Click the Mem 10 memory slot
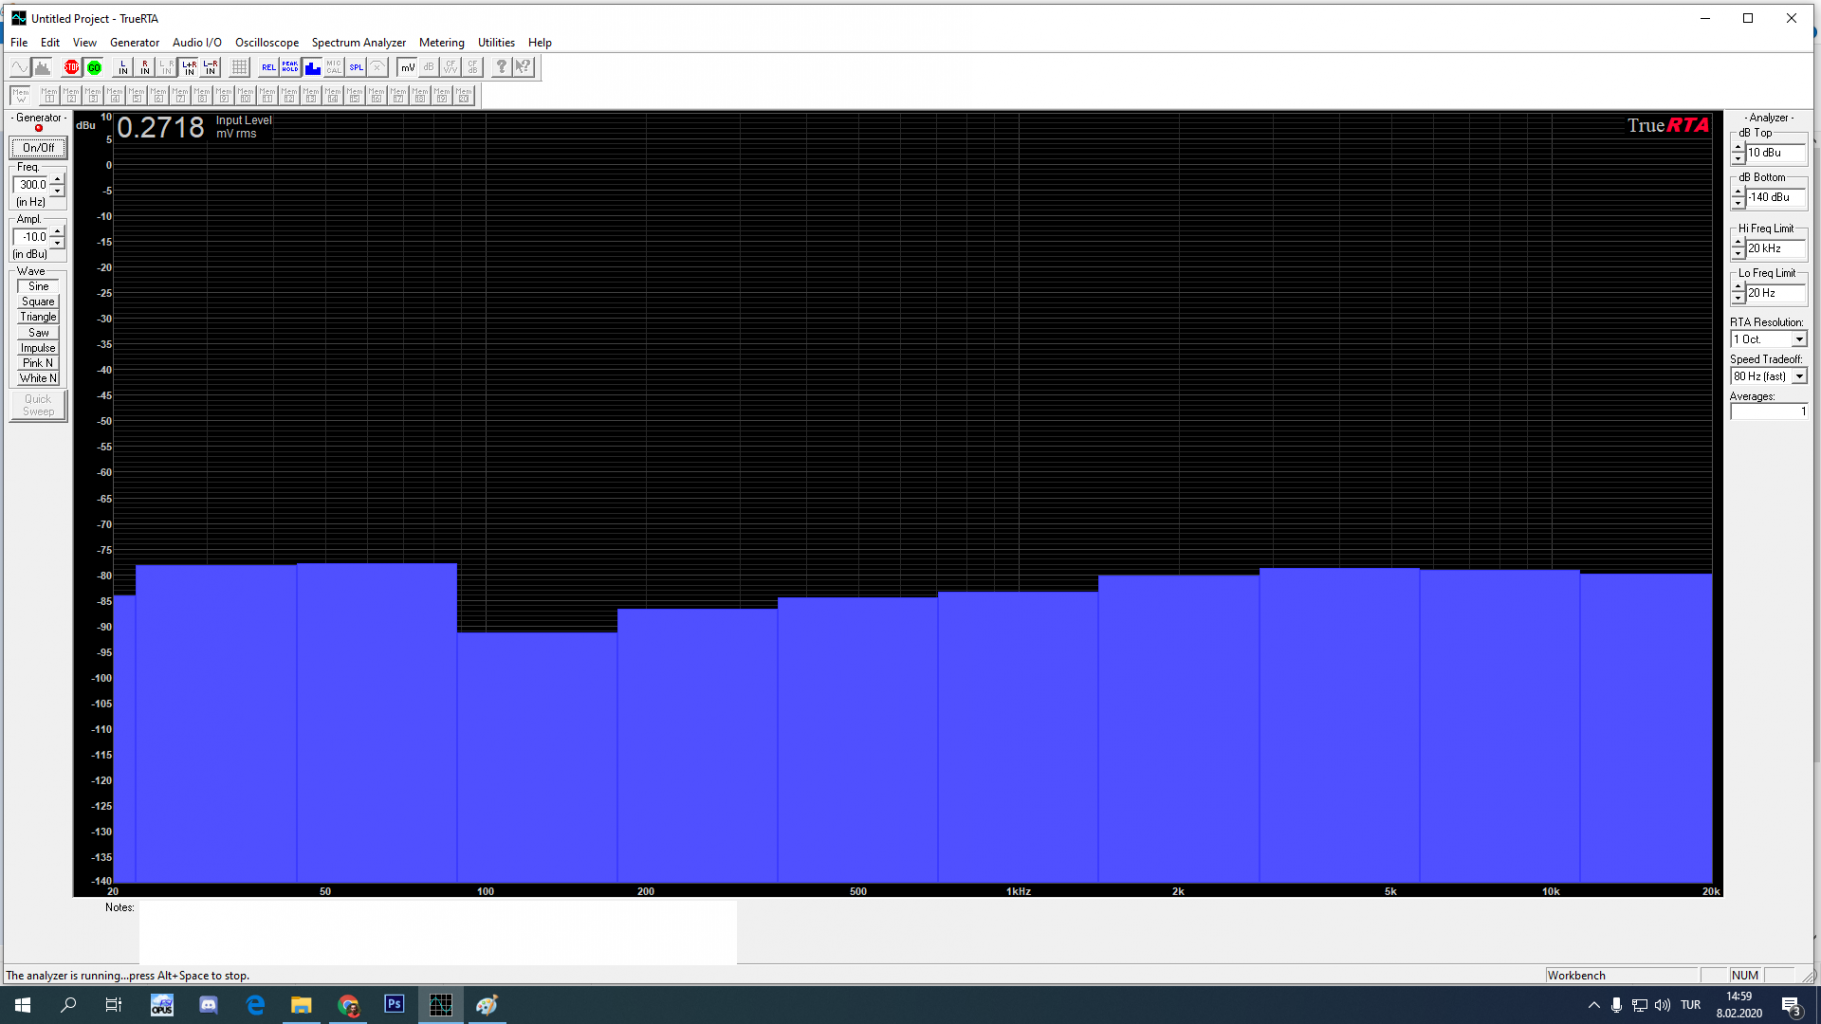Viewport: 1821px width, 1024px height. tap(245, 95)
